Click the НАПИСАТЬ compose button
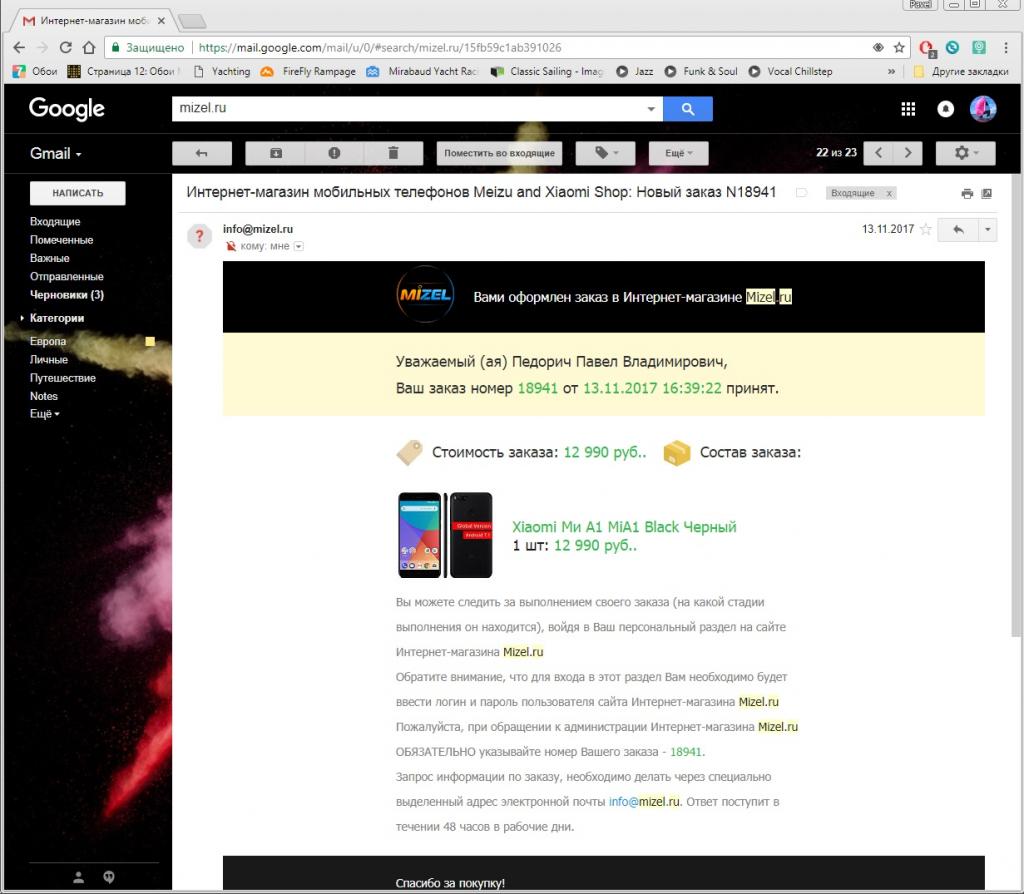Image resolution: width=1024 pixels, height=894 pixels. tap(78, 193)
